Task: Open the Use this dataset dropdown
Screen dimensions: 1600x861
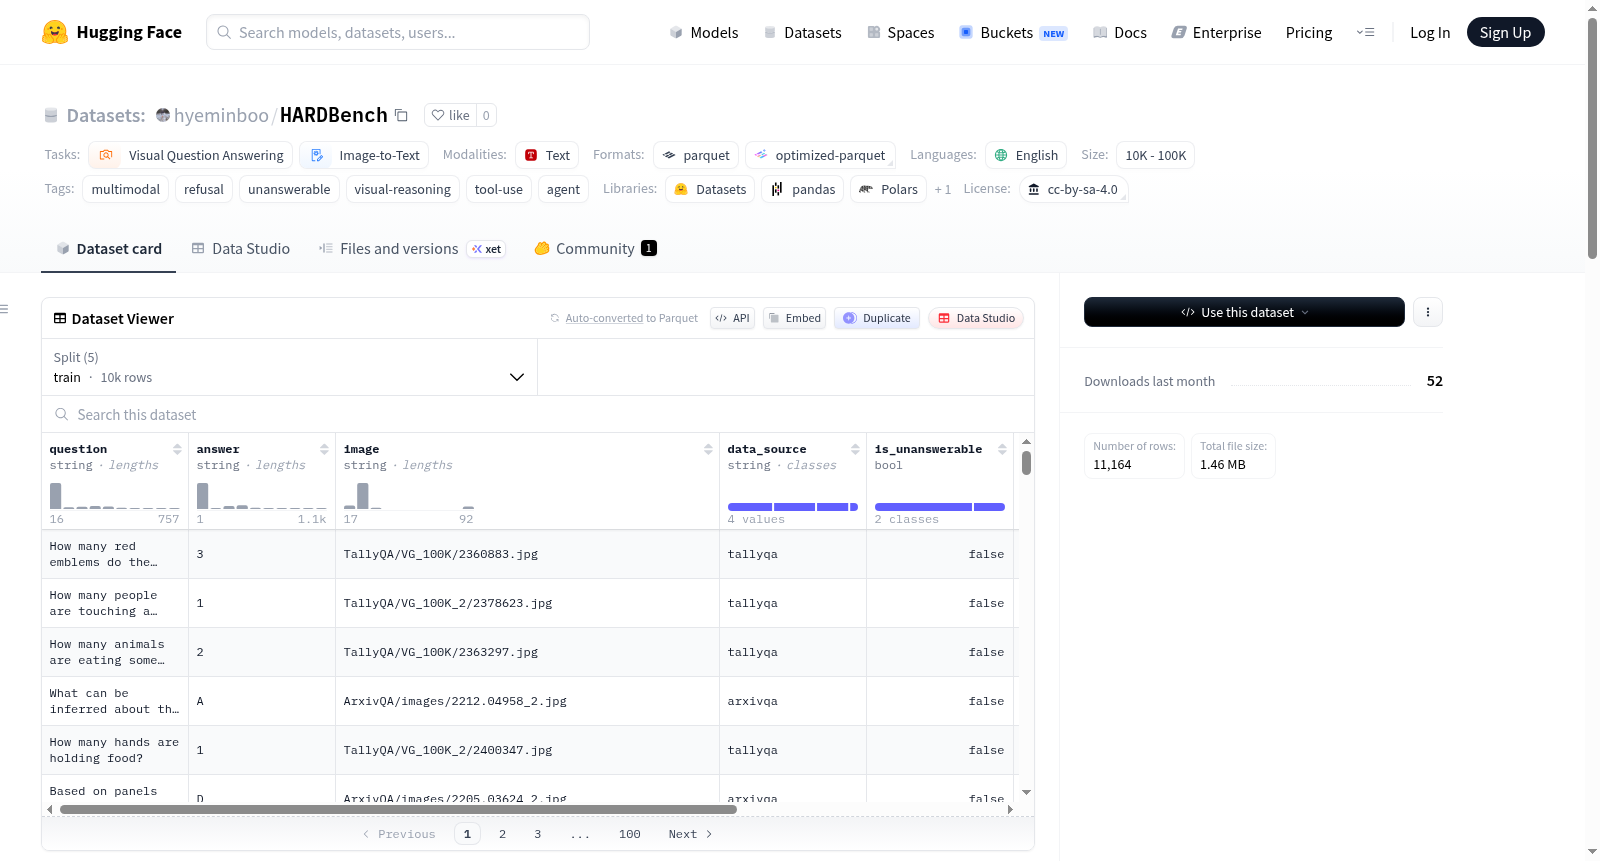Action: point(1244,312)
